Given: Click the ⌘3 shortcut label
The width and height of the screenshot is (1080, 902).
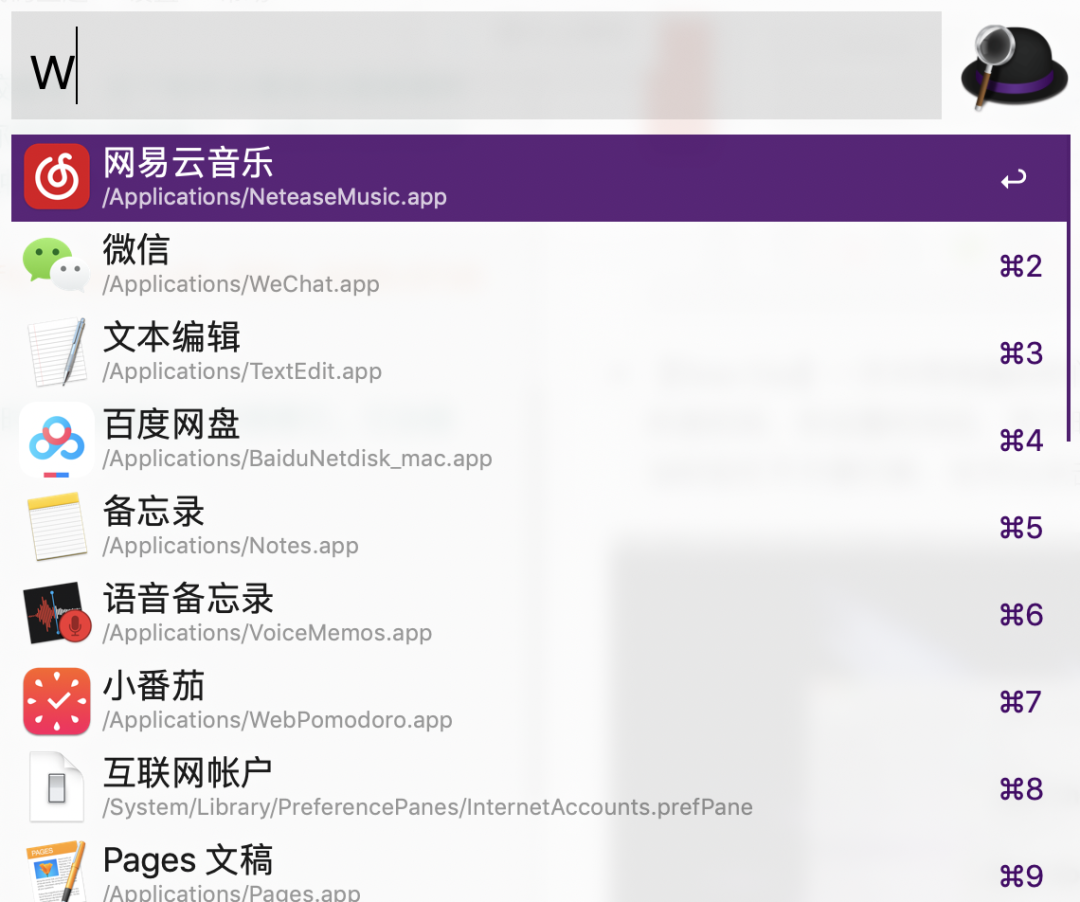Looking at the screenshot, I should click(x=1021, y=354).
